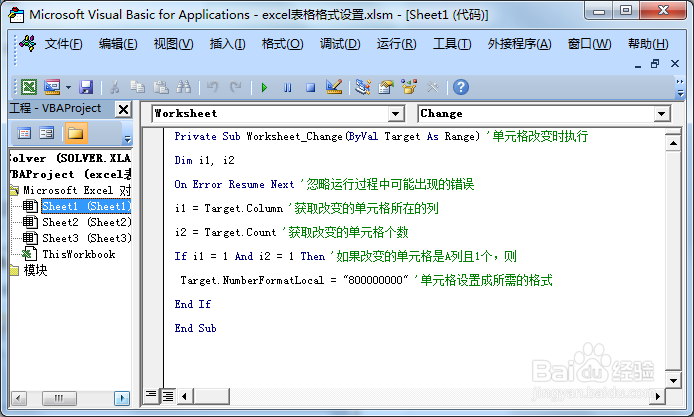Click the View Microsoft Excel toolbar icon
Viewport: 694px width, 417px height.
click(29, 87)
